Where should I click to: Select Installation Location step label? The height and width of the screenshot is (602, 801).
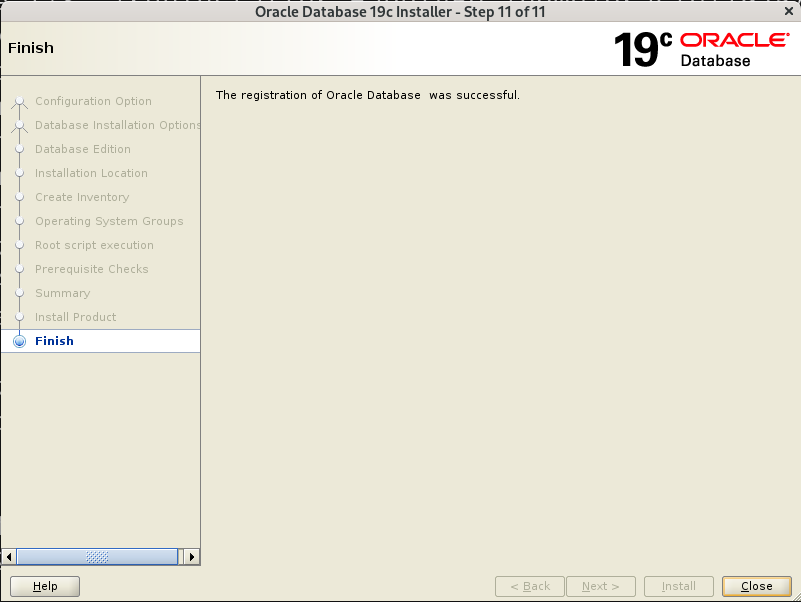(91, 173)
